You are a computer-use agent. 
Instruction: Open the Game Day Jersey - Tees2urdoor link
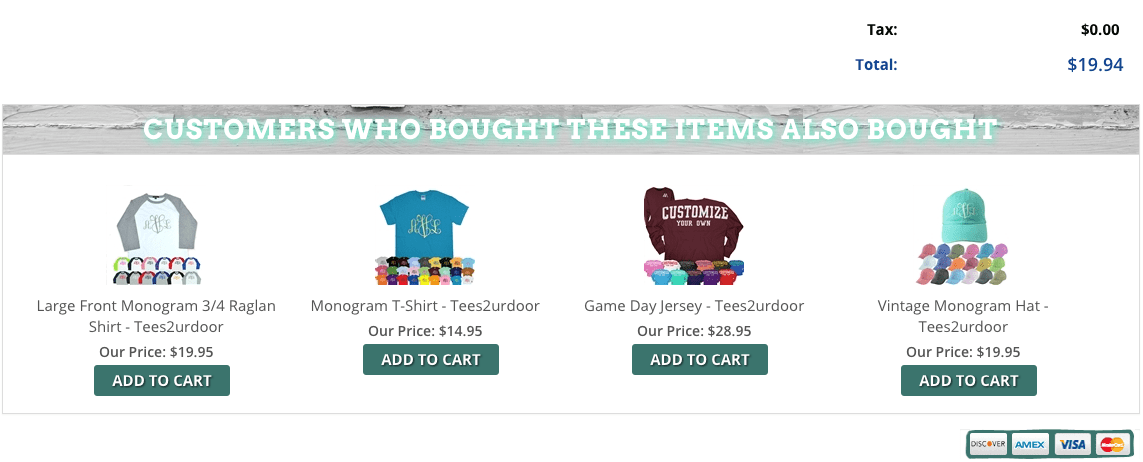pos(694,306)
